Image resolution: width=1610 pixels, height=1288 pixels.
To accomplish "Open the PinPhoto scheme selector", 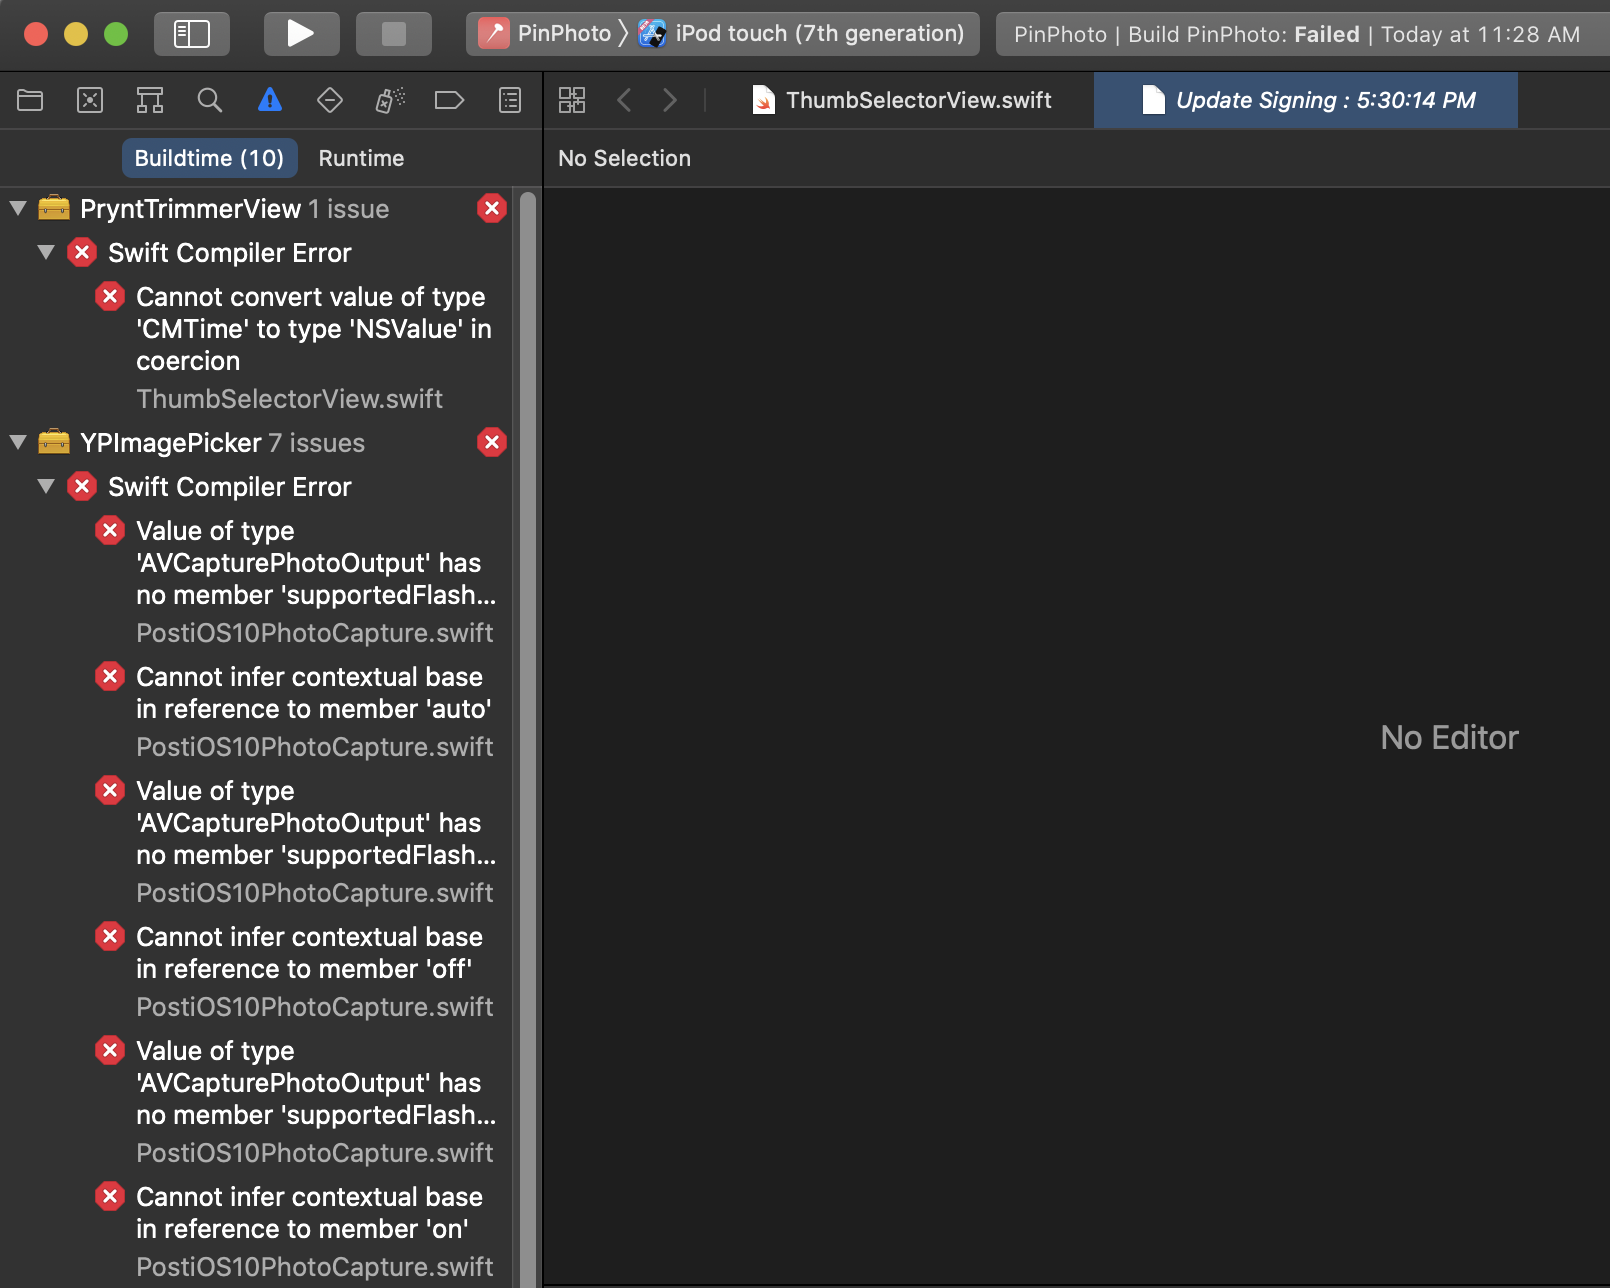I will (545, 34).
